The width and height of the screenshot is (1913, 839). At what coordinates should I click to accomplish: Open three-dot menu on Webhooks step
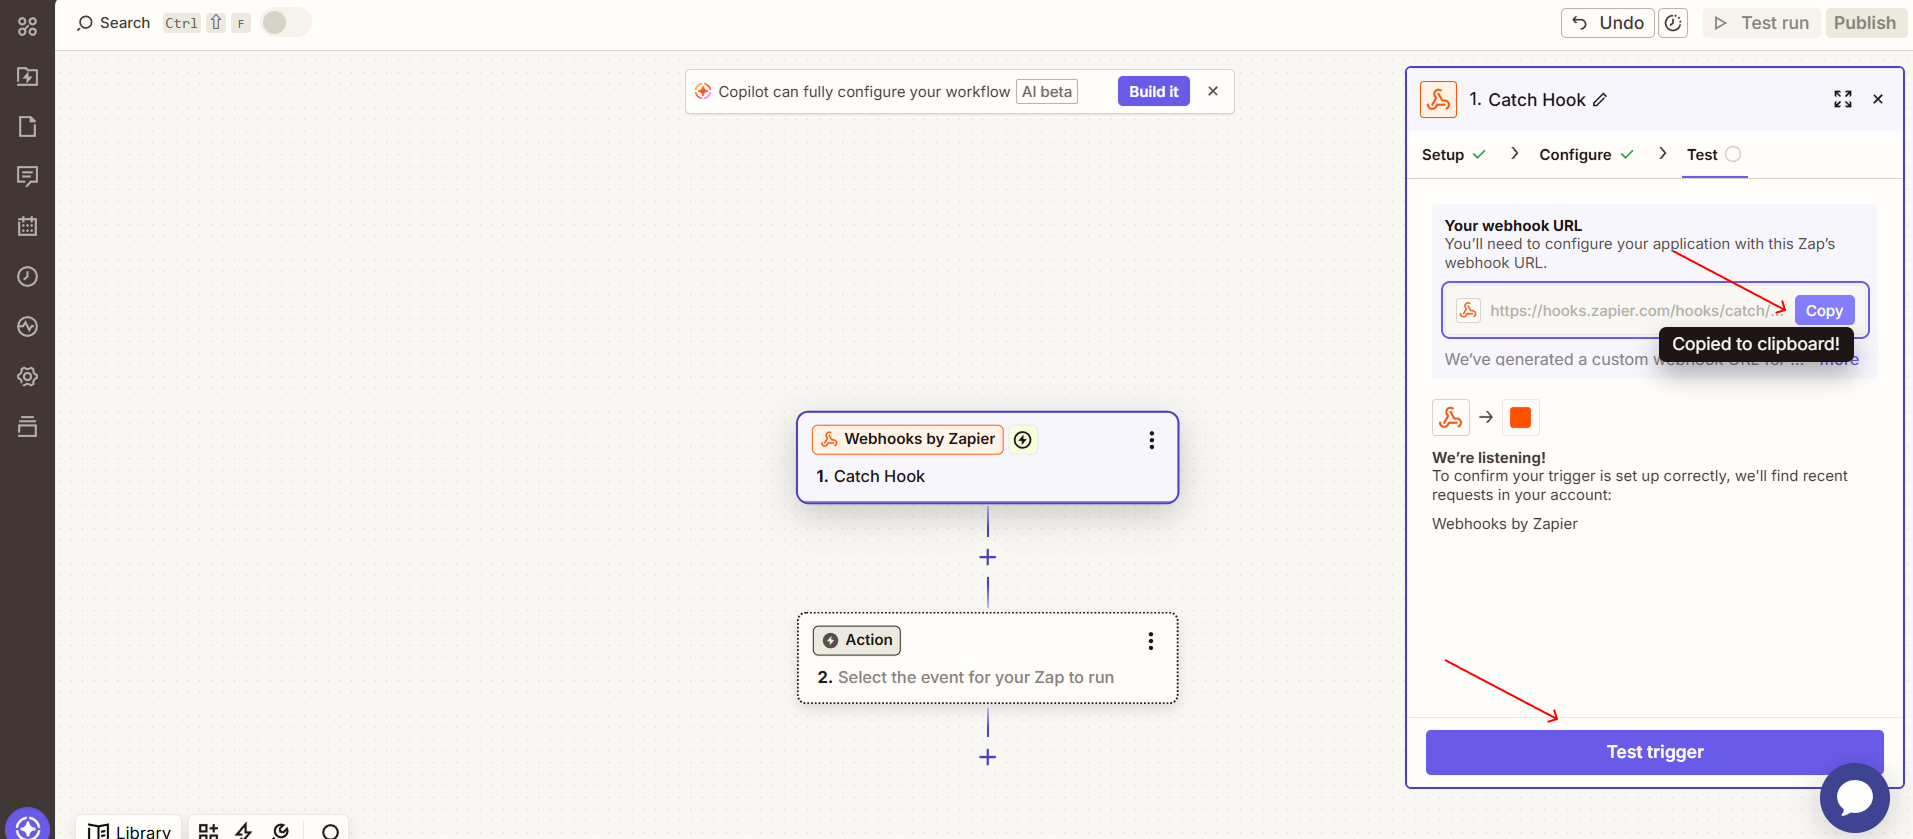pos(1151,440)
